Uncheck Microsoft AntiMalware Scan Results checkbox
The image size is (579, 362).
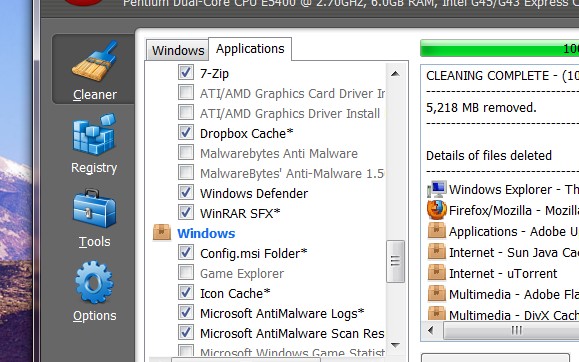click(x=186, y=332)
